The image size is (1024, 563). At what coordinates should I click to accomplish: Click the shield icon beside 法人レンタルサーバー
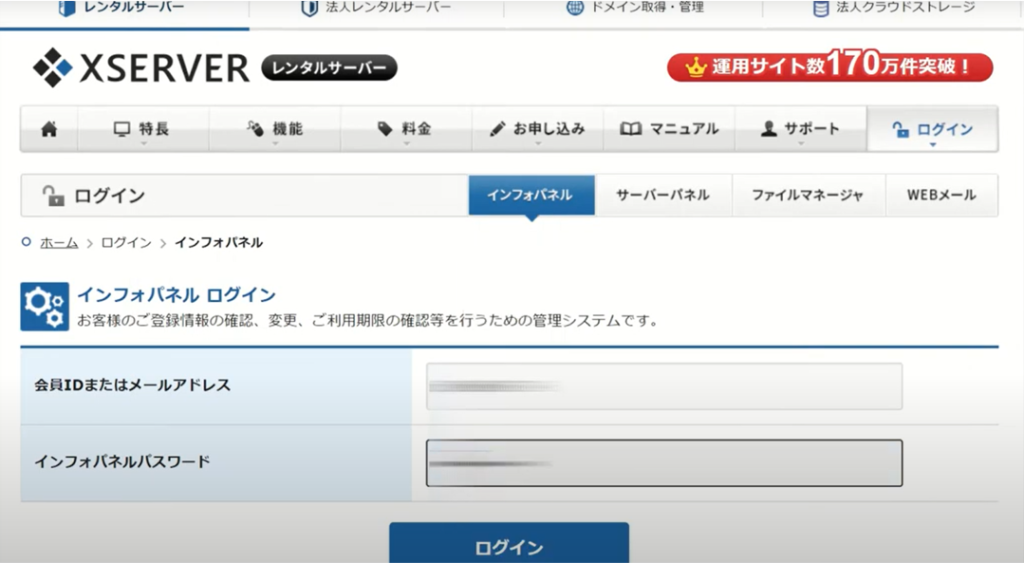point(310,8)
